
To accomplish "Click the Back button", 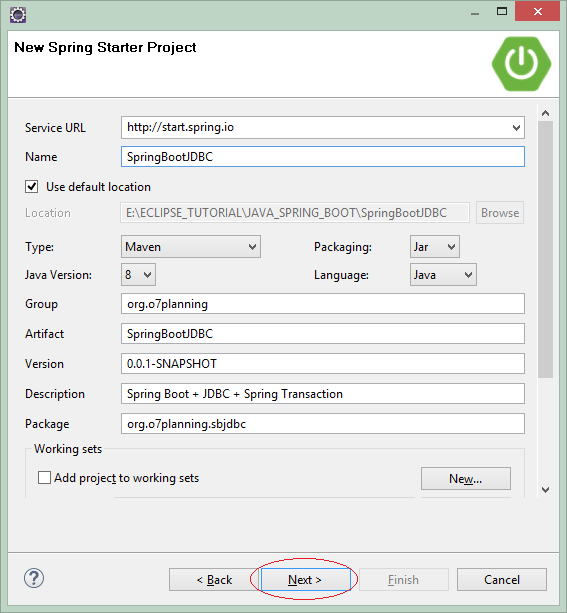I will click(214, 579).
